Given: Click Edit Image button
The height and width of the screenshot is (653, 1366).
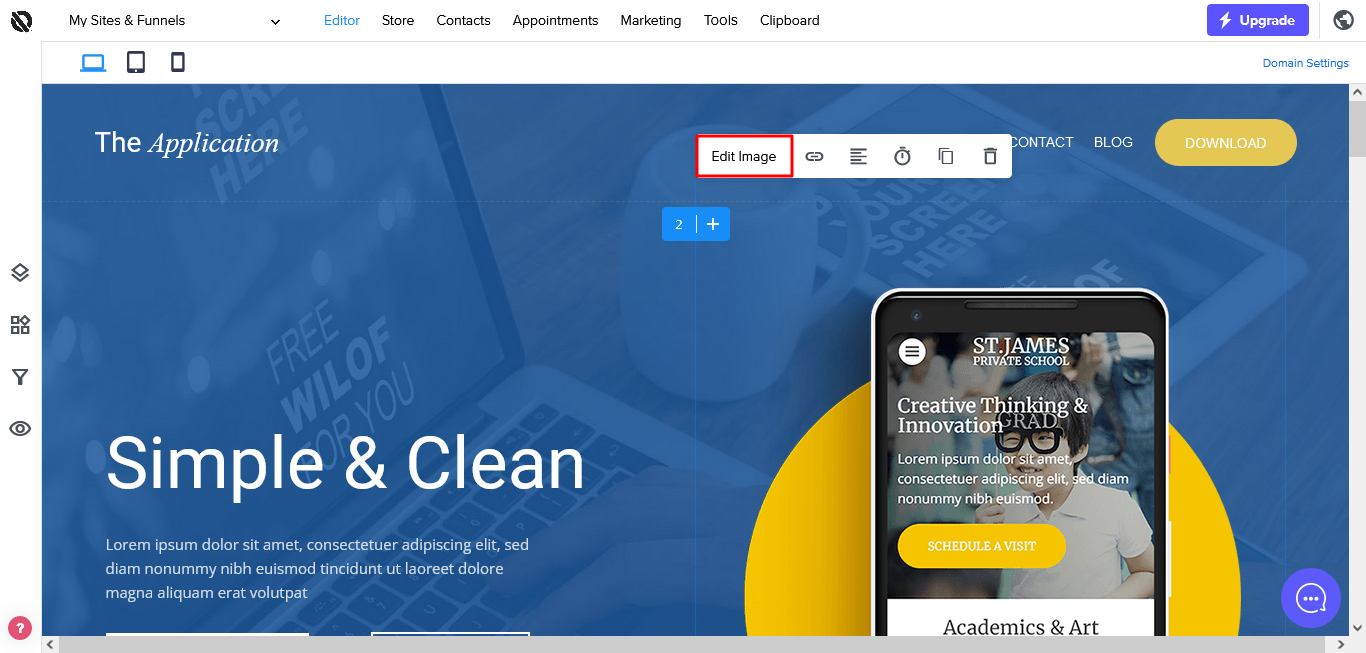Looking at the screenshot, I should pos(744,156).
